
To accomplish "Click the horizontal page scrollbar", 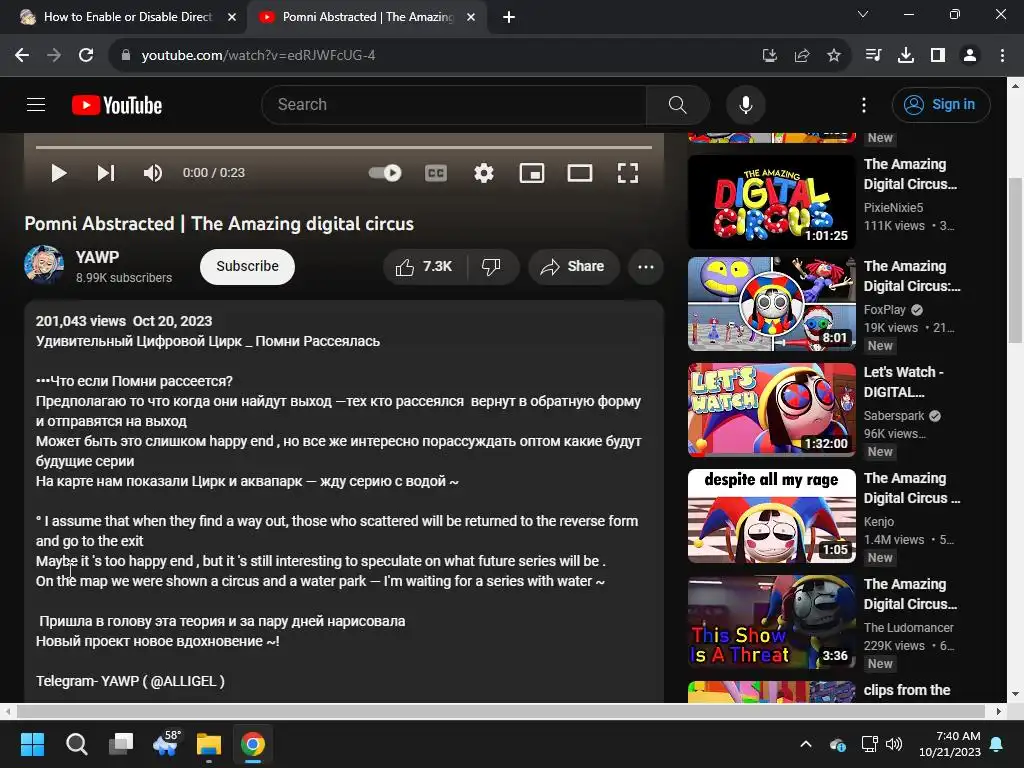I will 501,711.
